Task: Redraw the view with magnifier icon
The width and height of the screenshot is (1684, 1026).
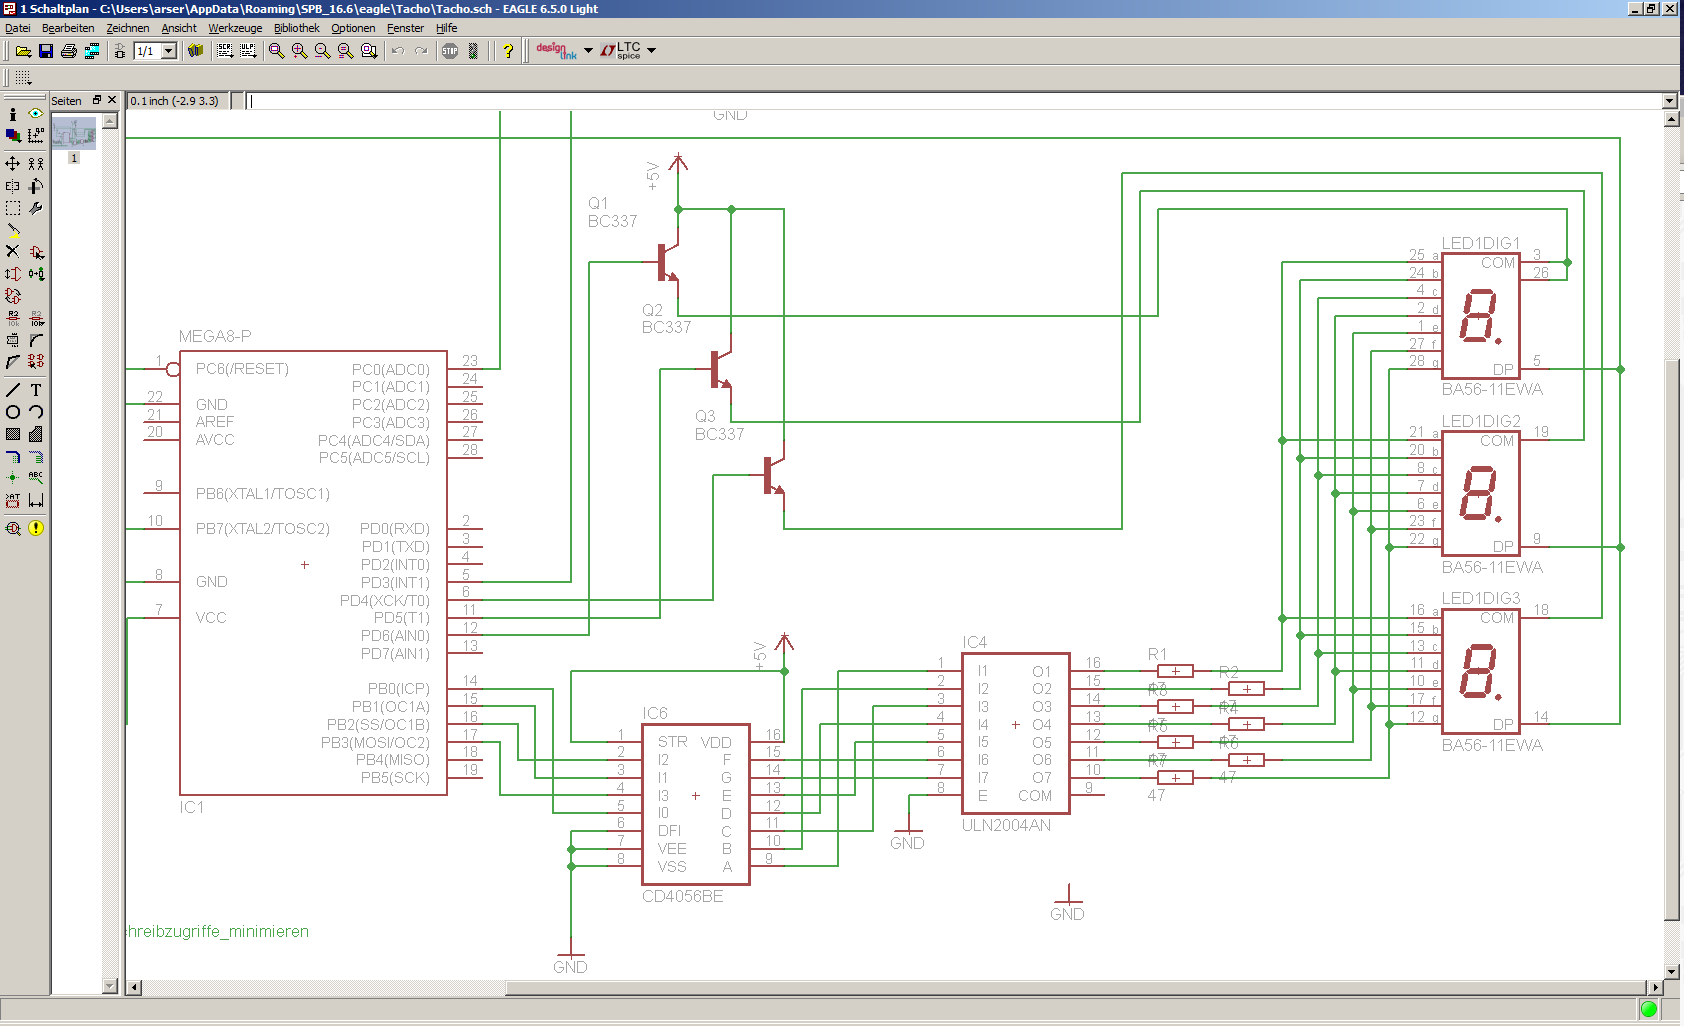Action: 346,51
